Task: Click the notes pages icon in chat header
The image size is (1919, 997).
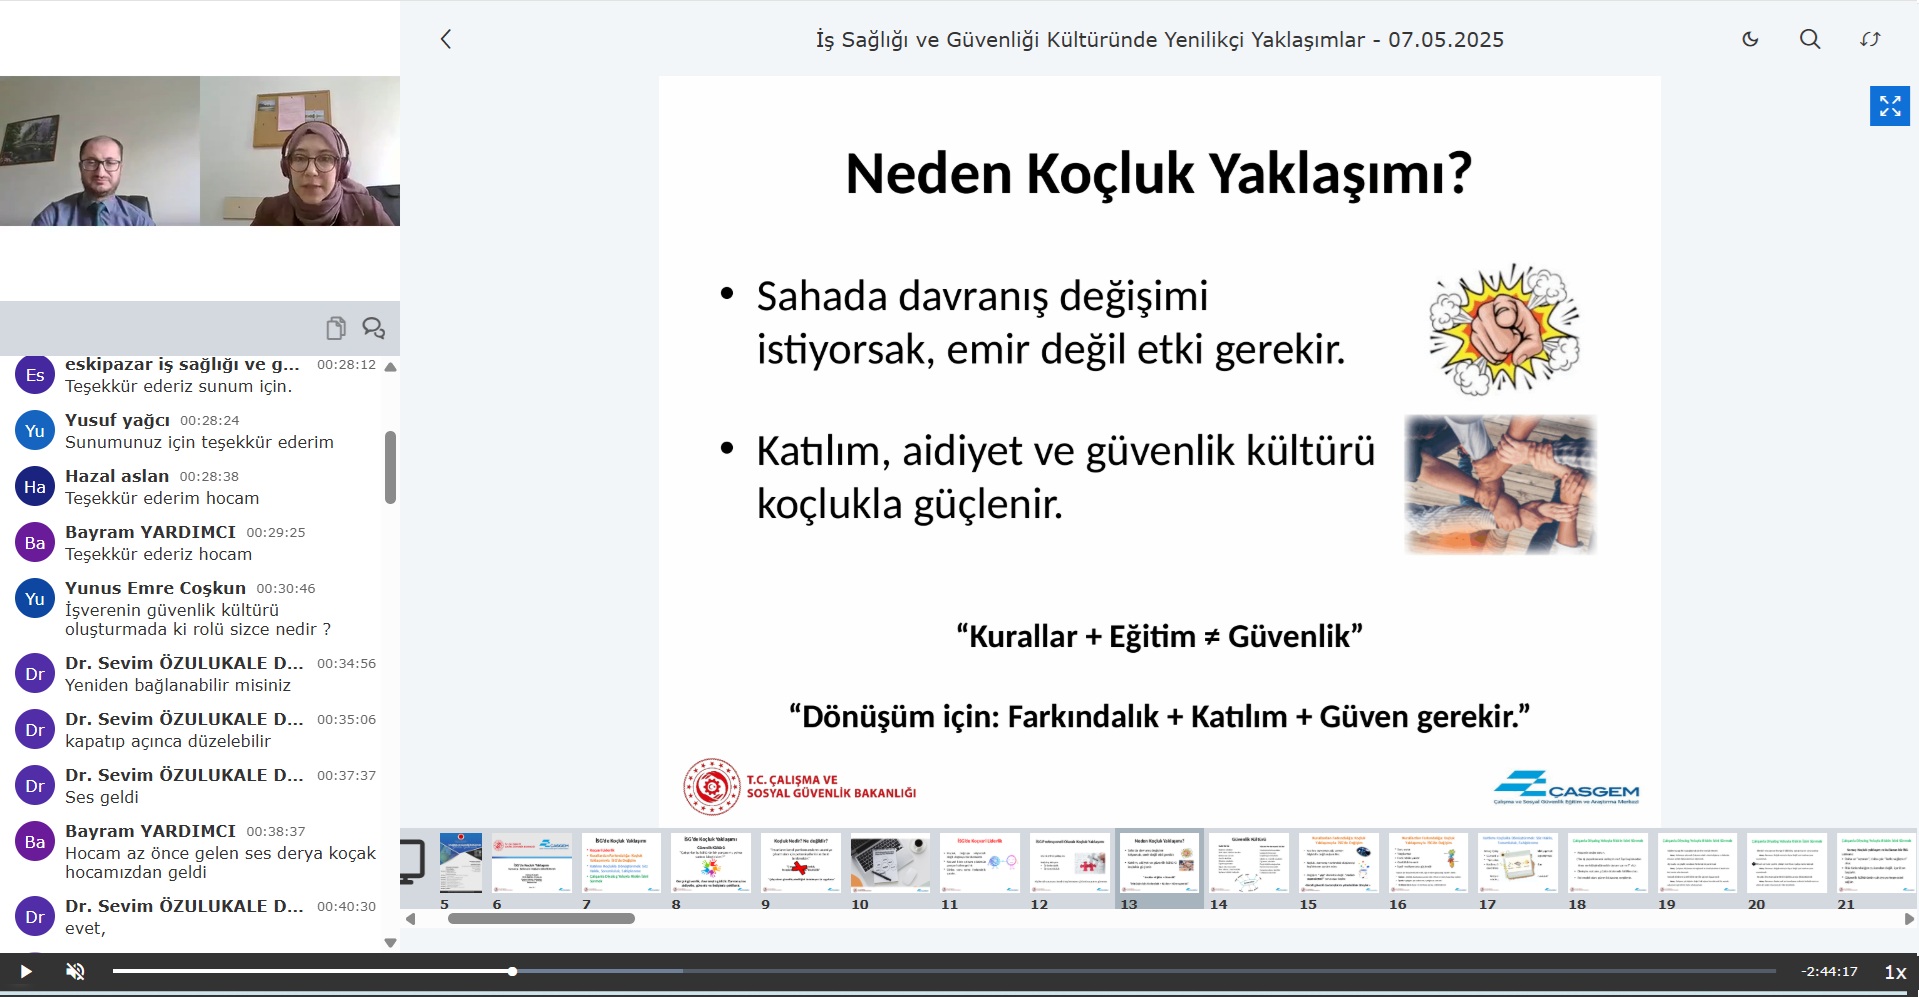Action: tap(336, 328)
